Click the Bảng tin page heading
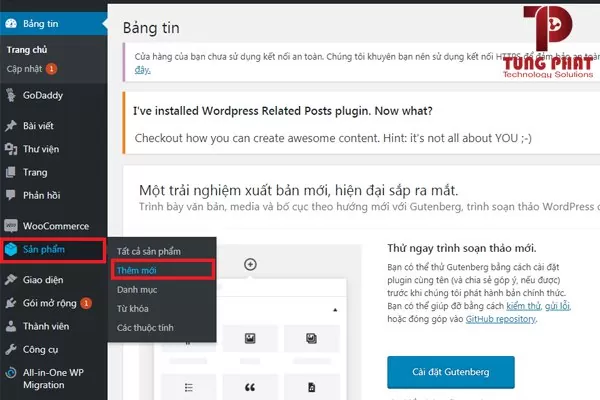Image resolution: width=600 pixels, height=400 pixels. (151, 28)
